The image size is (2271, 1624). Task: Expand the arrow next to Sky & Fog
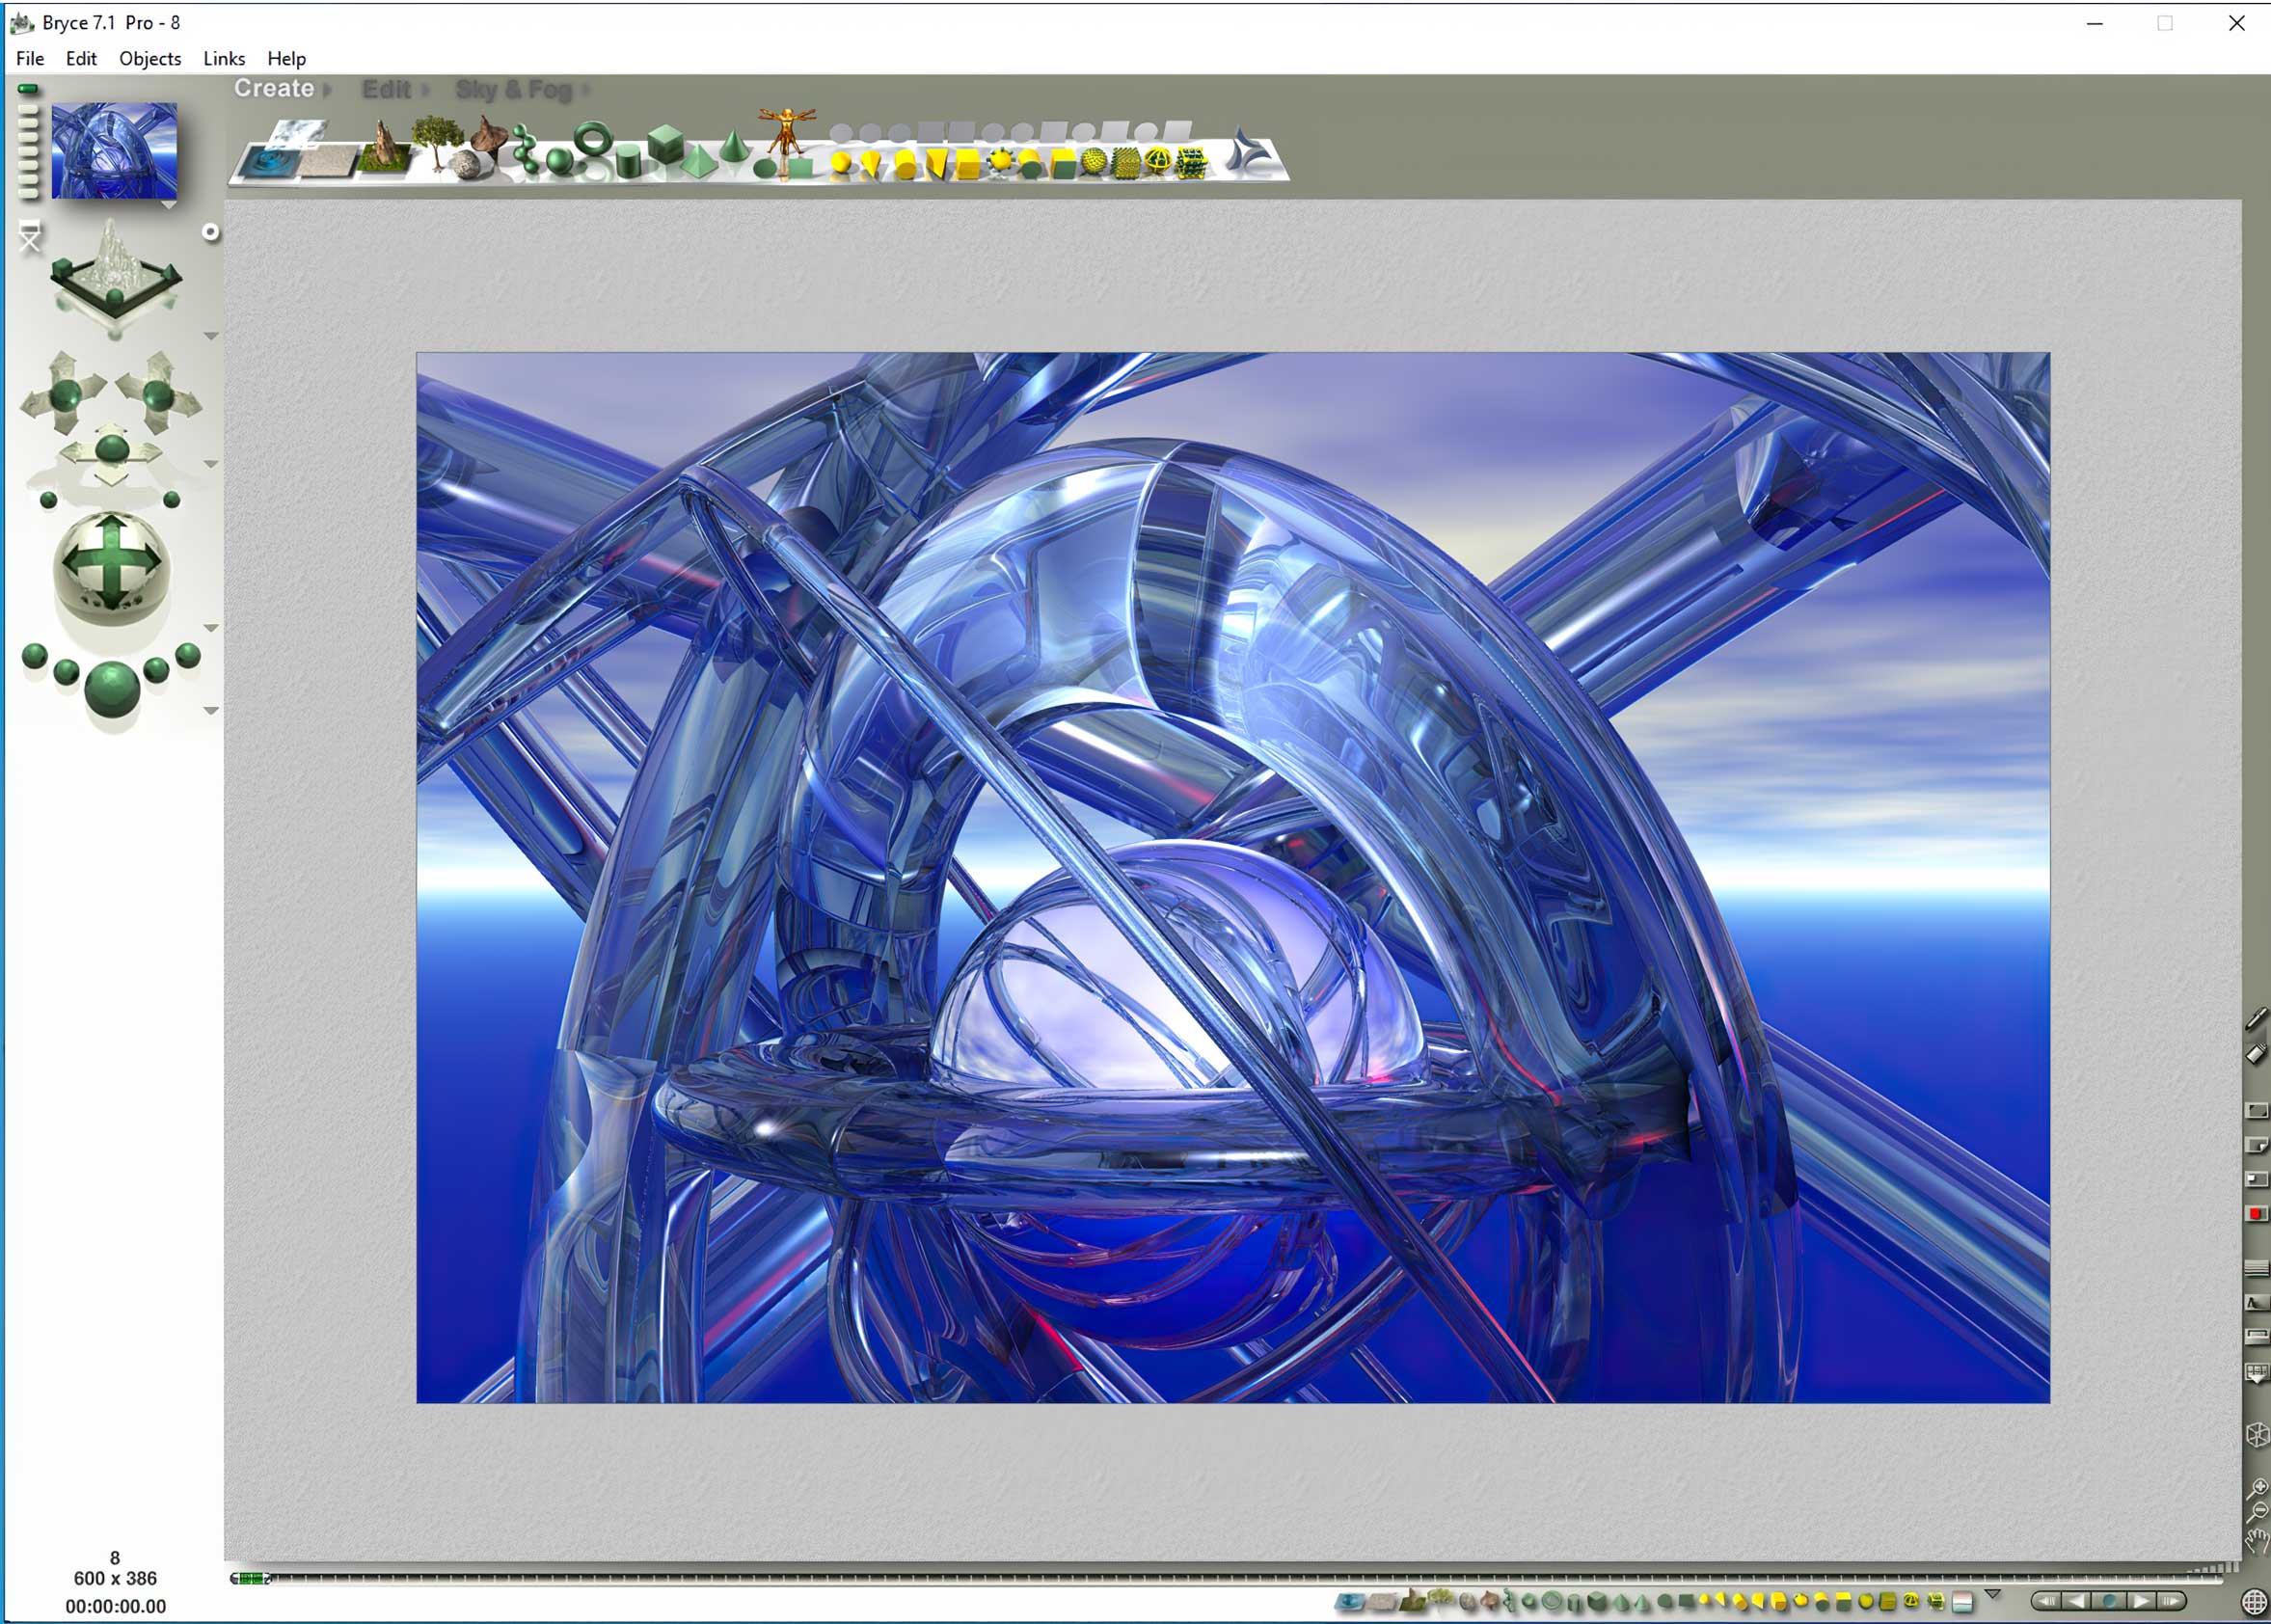tap(586, 90)
